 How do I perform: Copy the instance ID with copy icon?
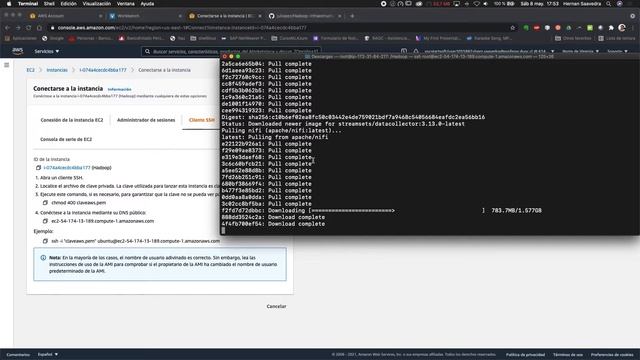[38, 168]
